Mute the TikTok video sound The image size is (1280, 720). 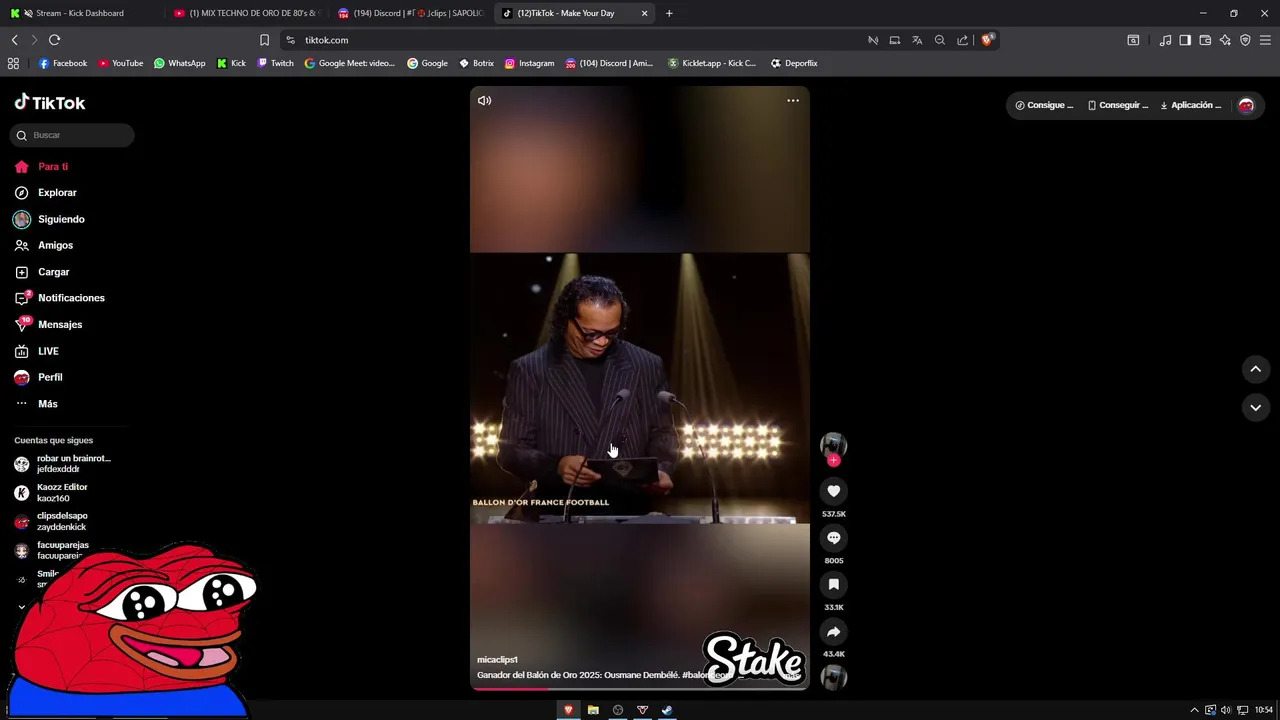(485, 100)
